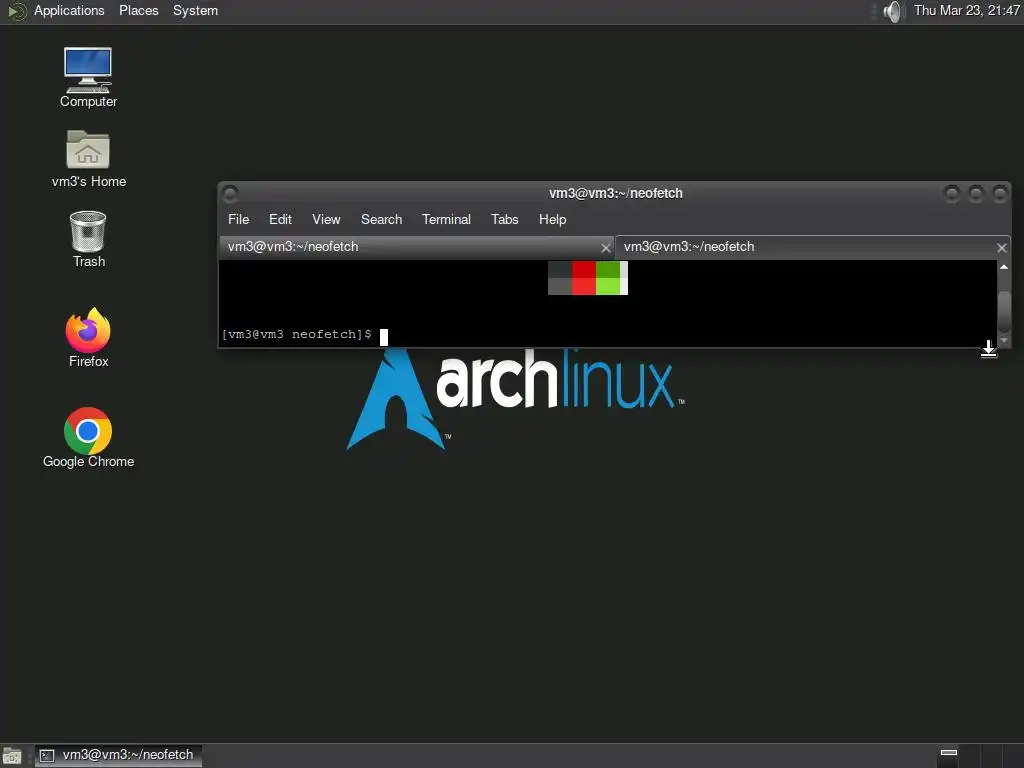Click the terminal prompt line [vm3@vm3 neofetch]$

tap(296, 334)
